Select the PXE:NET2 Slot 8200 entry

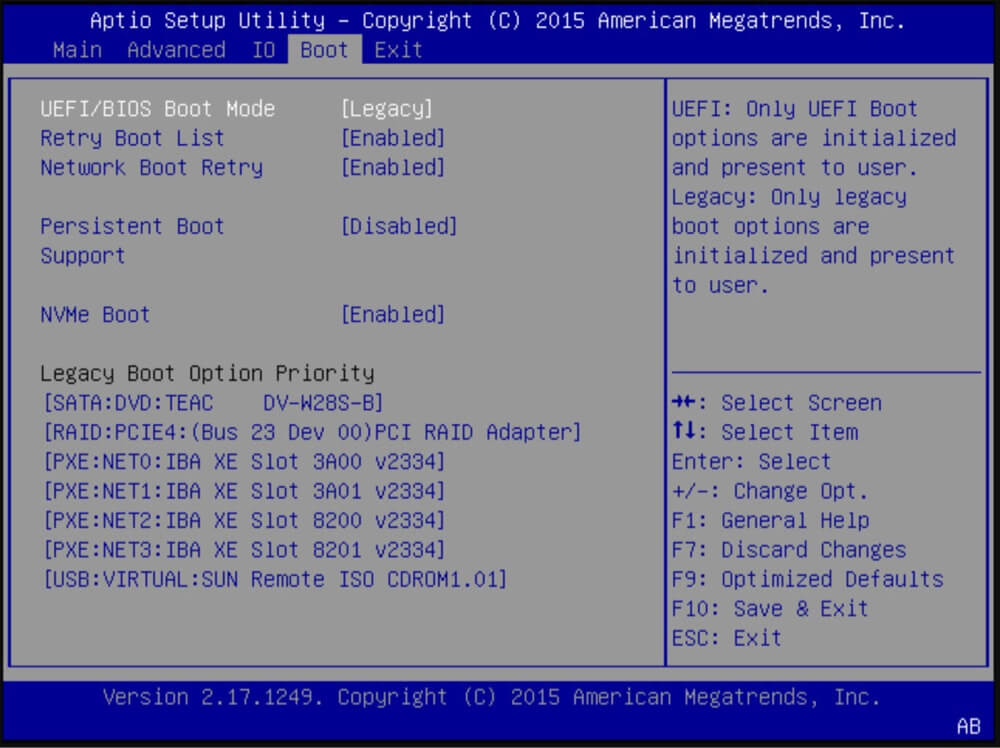point(245,520)
